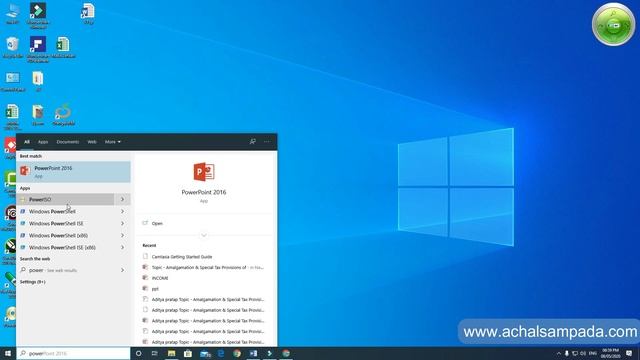Viewport: 640px width, 360px height.
Task: Select Recycle Bin desktop icon
Action: (13, 47)
